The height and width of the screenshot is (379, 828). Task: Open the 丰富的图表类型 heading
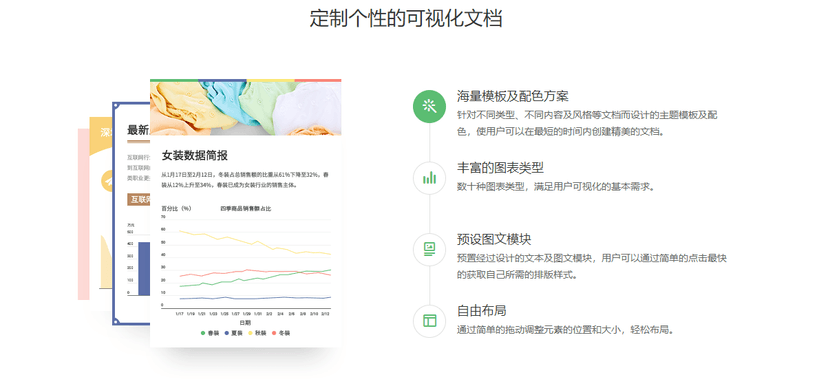coord(500,168)
